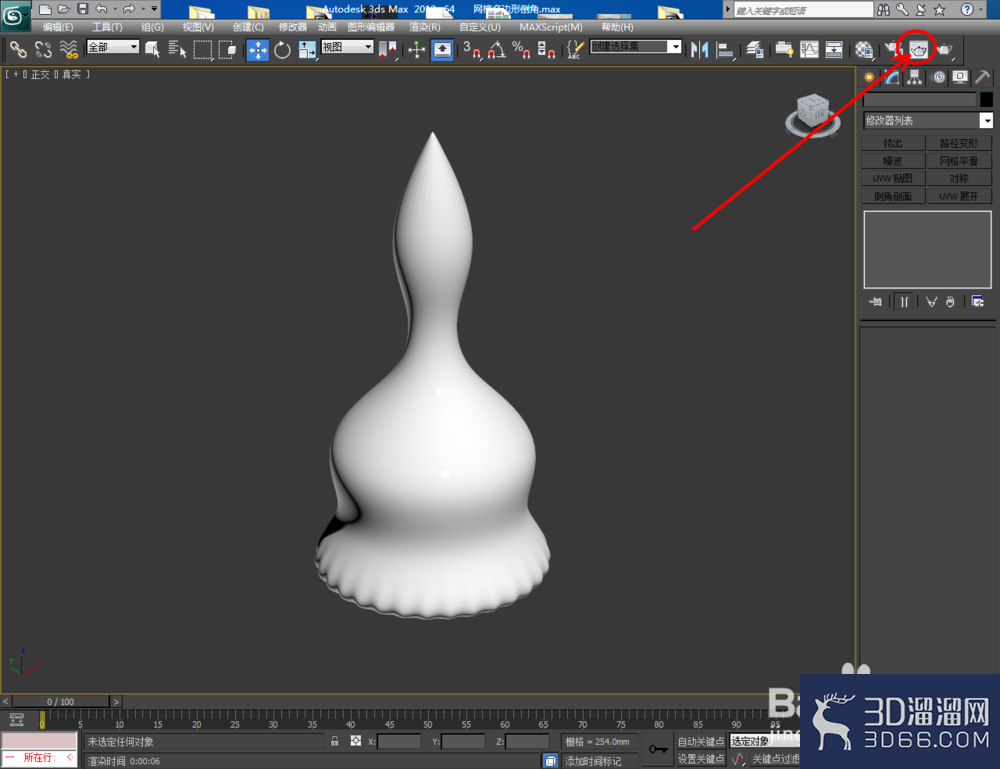Toggle the Angle Snap button
1000x769 pixels.
497,50
